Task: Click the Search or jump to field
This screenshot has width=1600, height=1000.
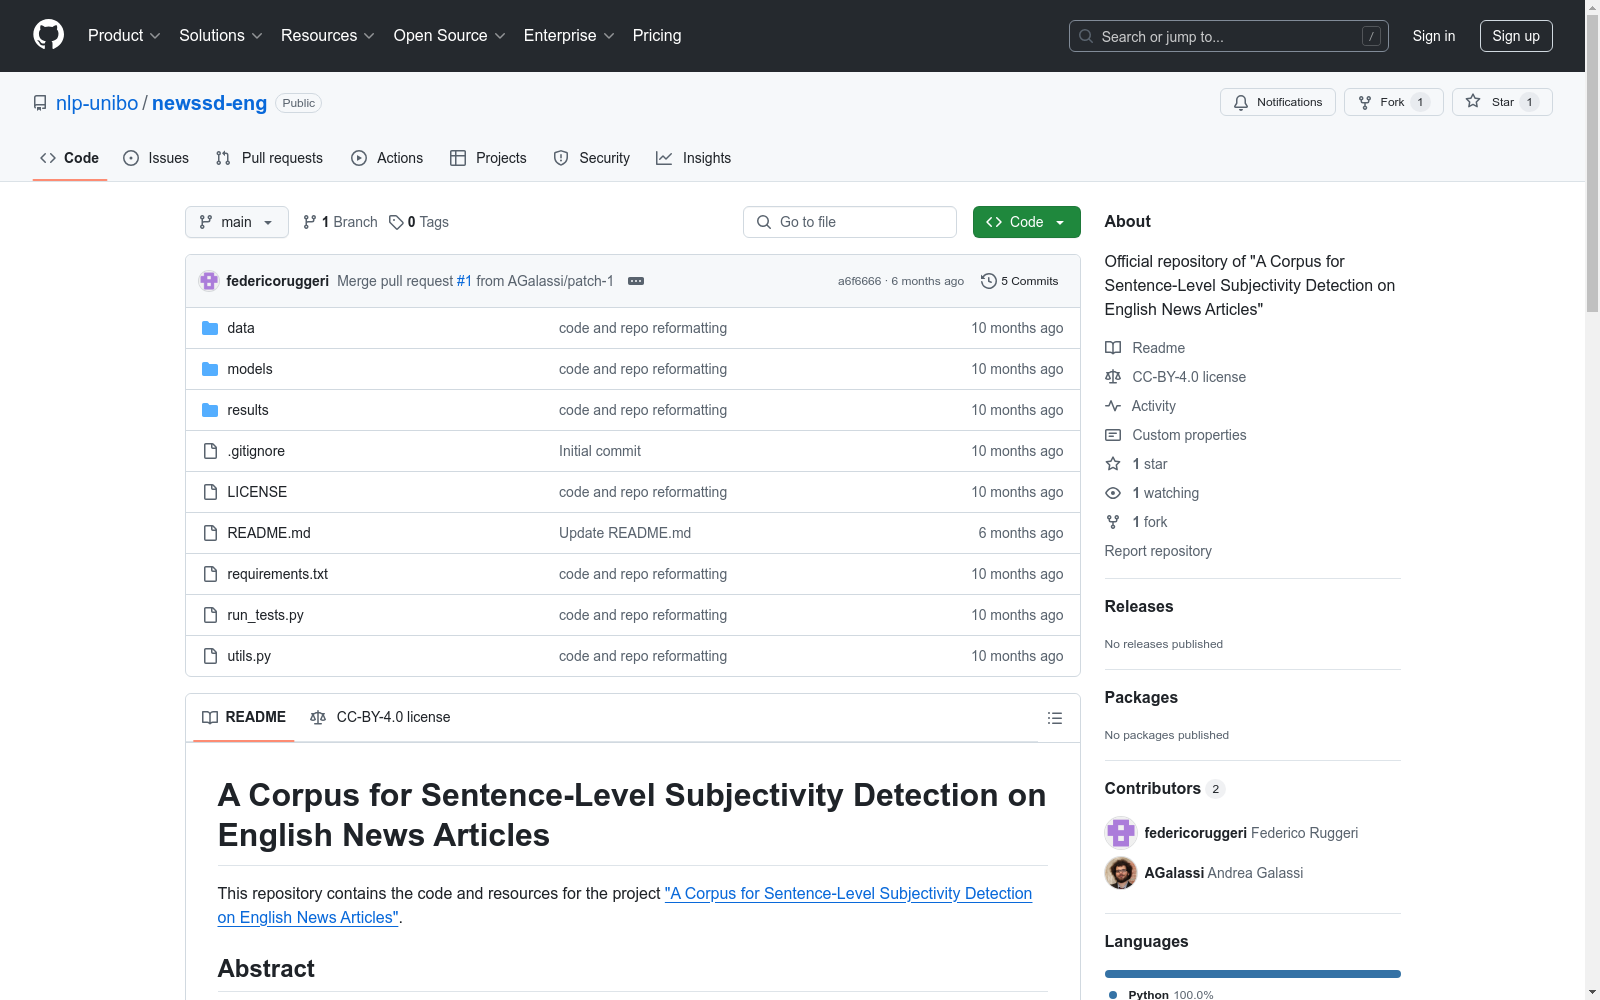Action: 1229,36
